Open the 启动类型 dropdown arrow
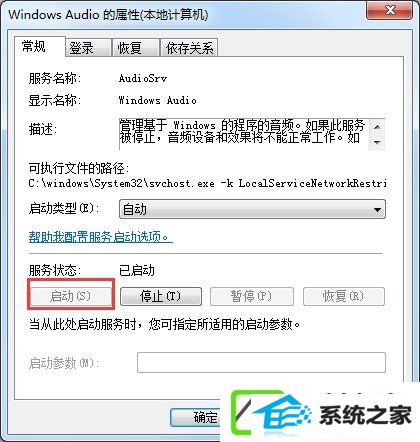 point(377,210)
